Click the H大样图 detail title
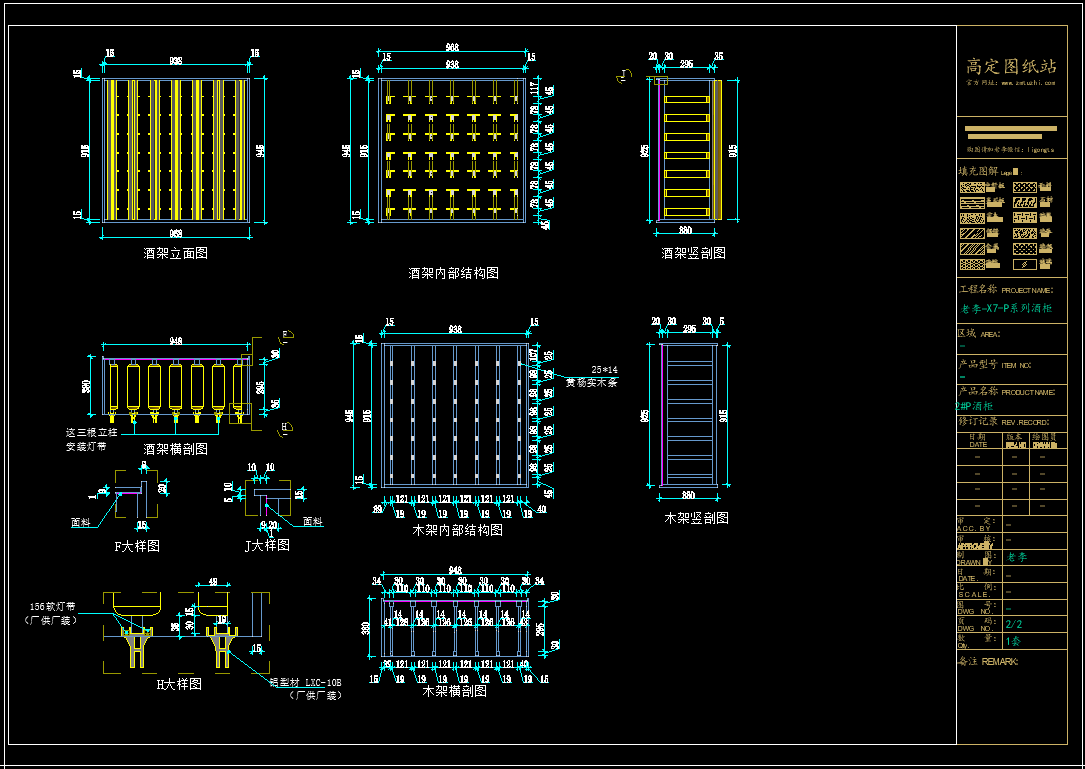This screenshot has height=769, width=1085. [179, 684]
